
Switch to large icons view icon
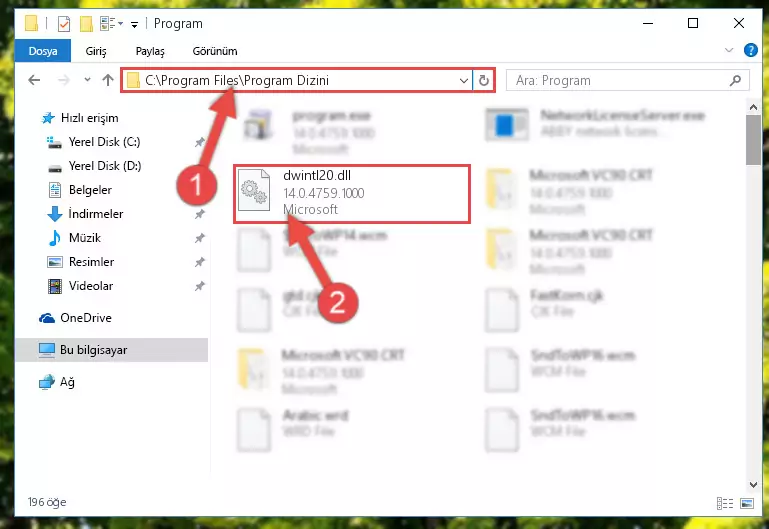pos(747,503)
